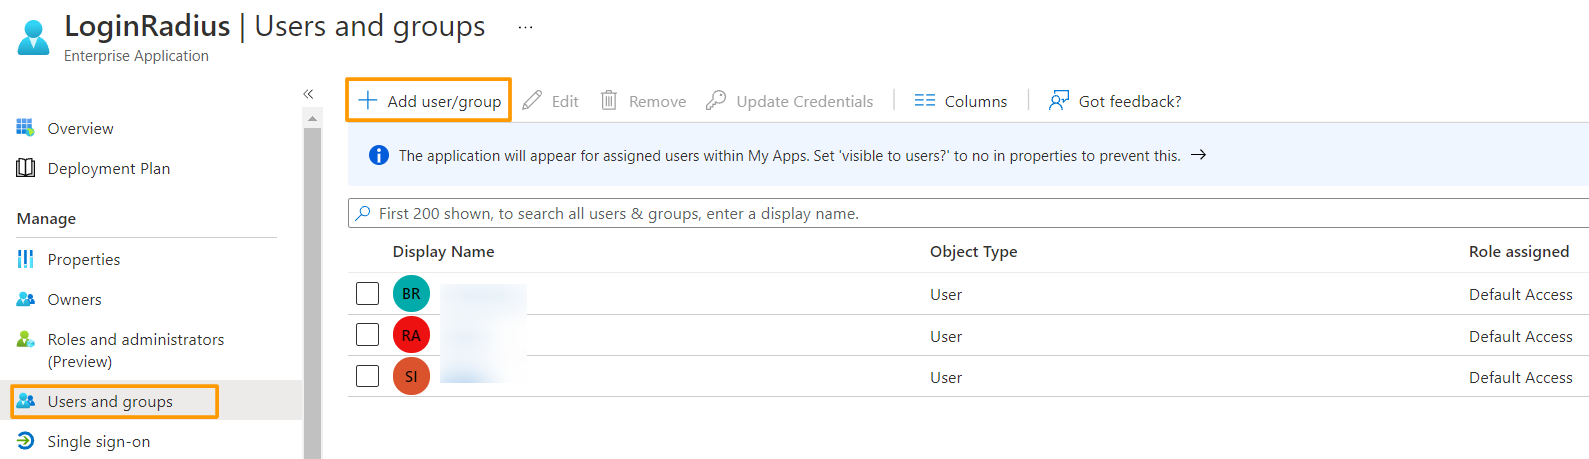Open Properties under Manage
1589x459 pixels.
click(x=84, y=259)
